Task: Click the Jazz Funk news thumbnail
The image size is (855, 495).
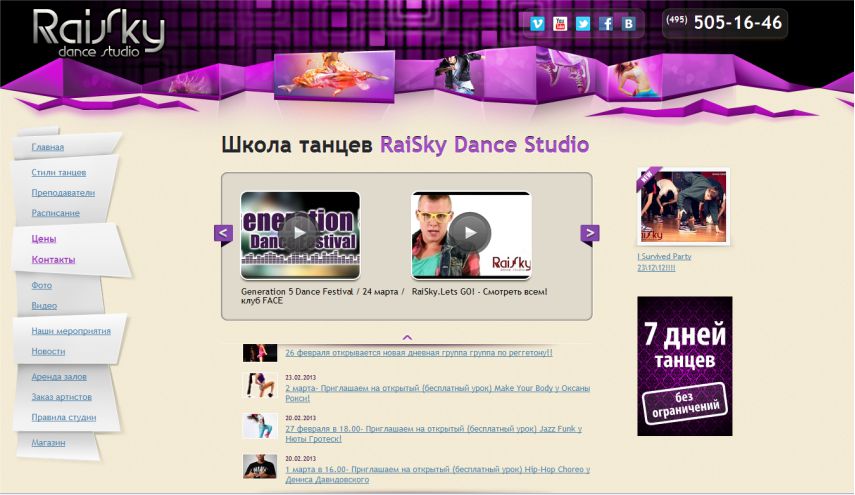Action: tap(260, 426)
